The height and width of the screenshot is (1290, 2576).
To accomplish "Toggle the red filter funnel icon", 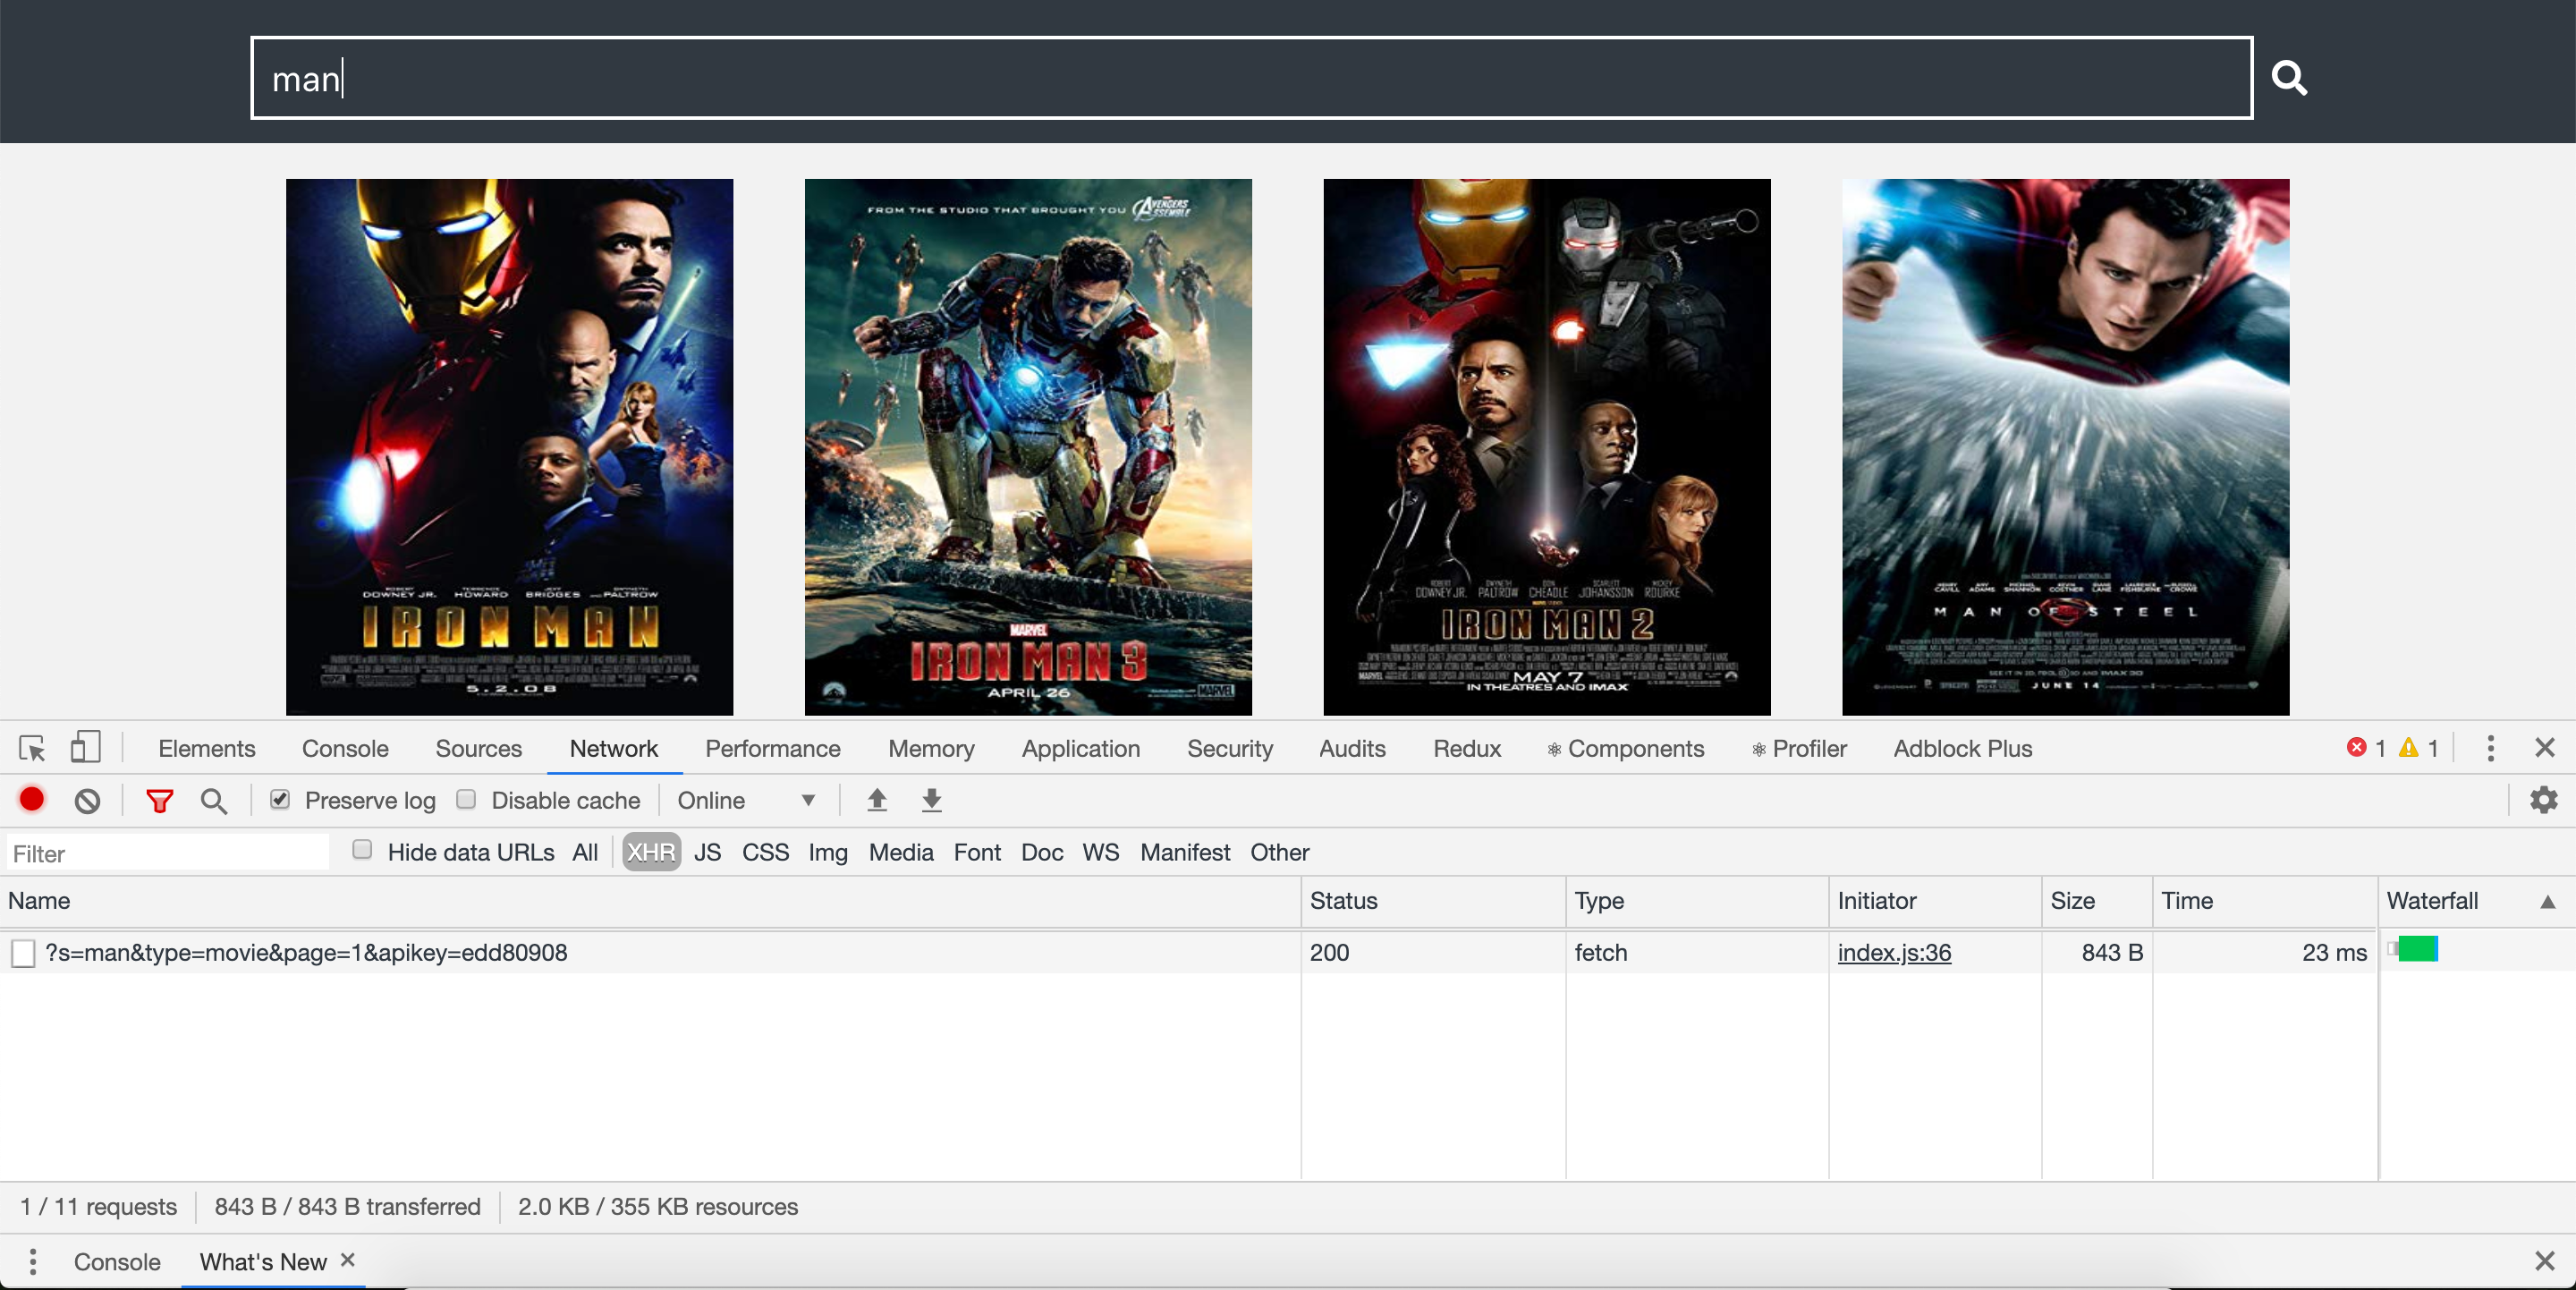I will pos(159,801).
